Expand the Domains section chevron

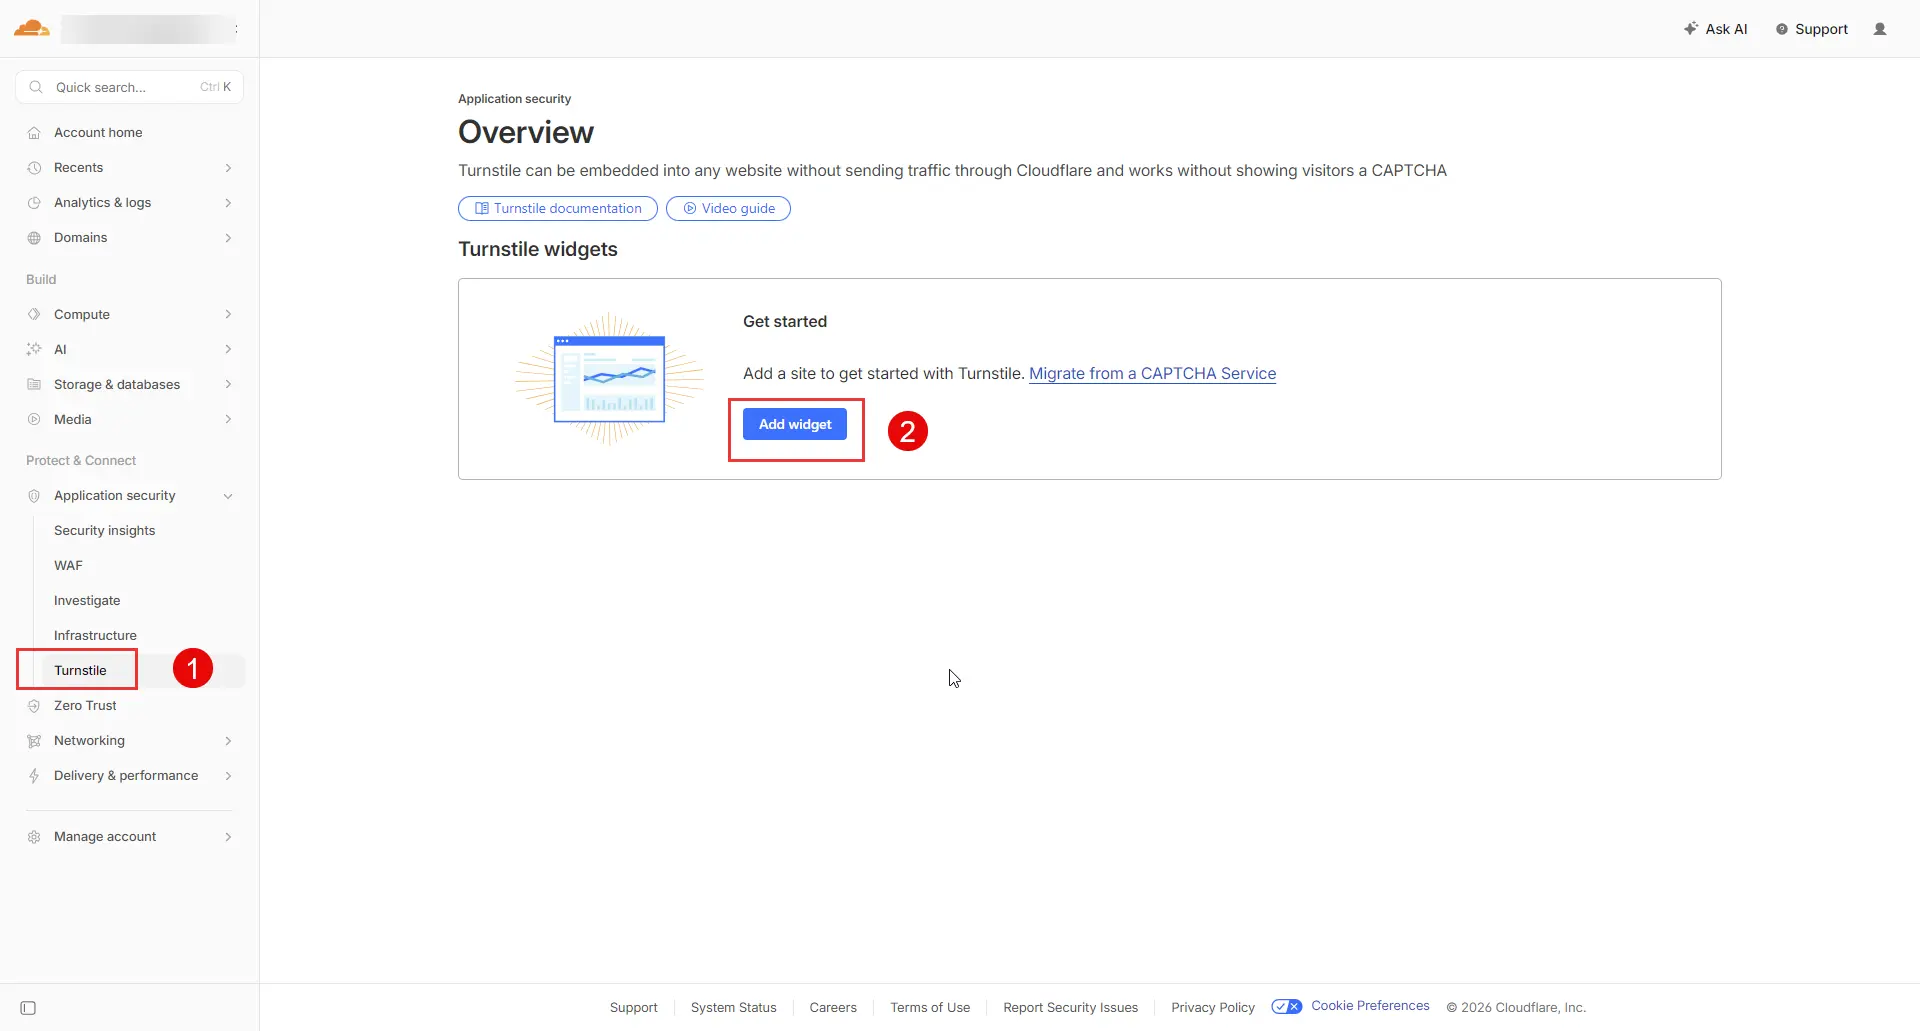pos(228,238)
